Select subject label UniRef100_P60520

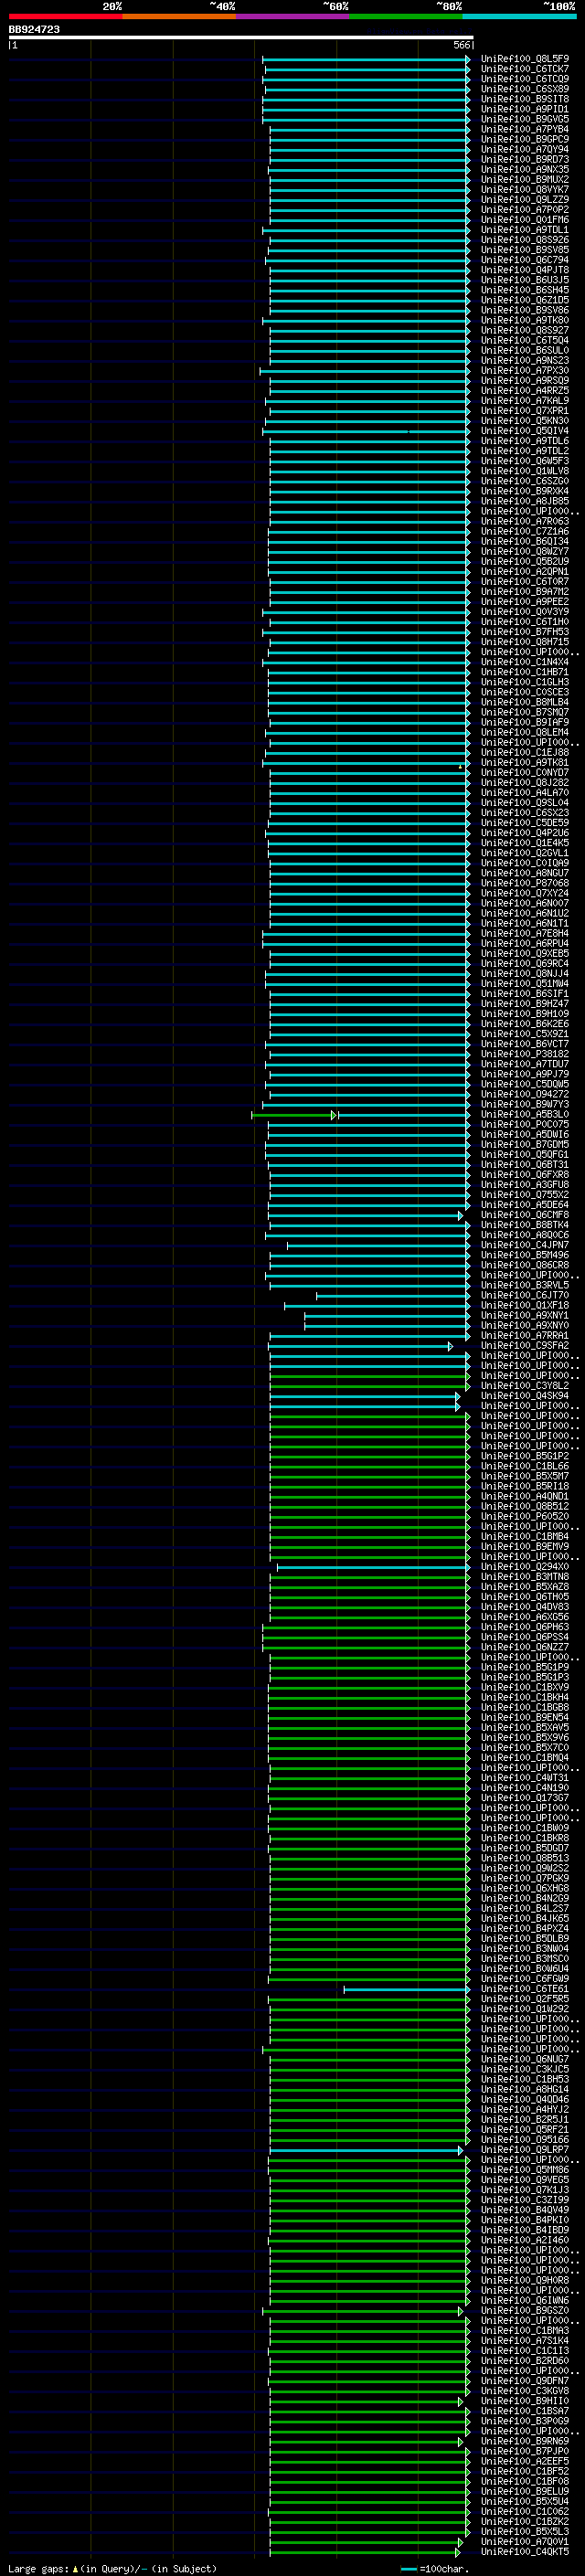[x=525, y=1516]
